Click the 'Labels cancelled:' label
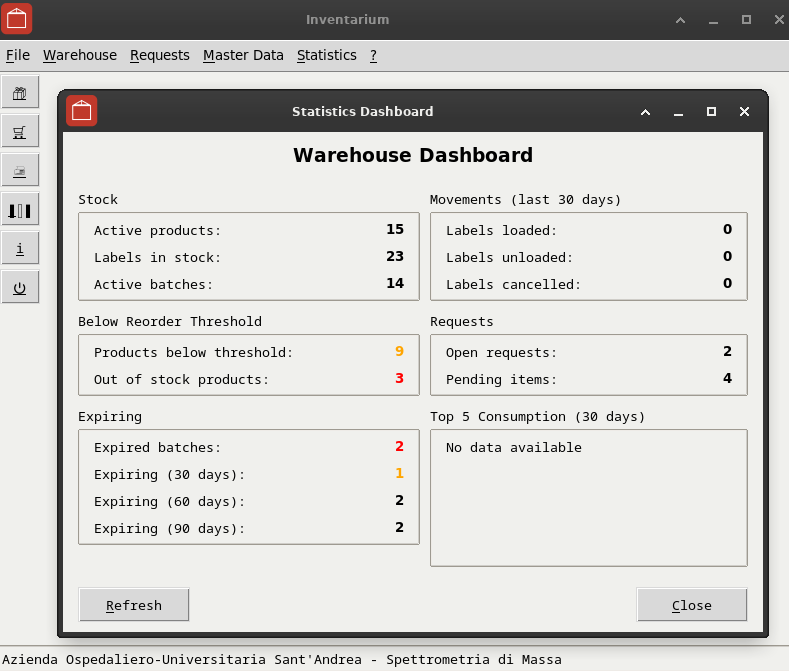Screen dimensions: 789x671 (x=513, y=285)
